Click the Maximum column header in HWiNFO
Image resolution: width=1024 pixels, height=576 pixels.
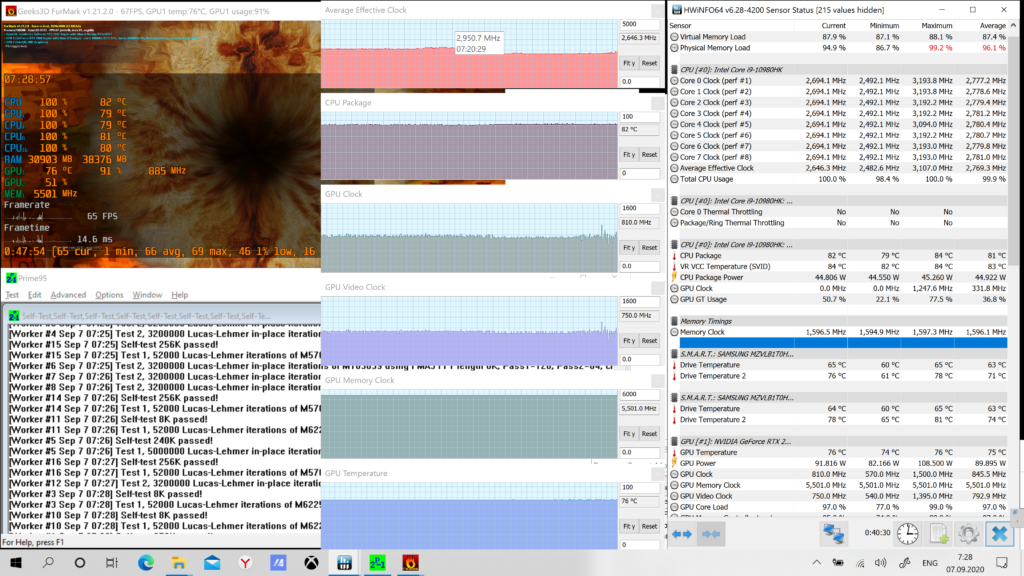[x=936, y=25]
